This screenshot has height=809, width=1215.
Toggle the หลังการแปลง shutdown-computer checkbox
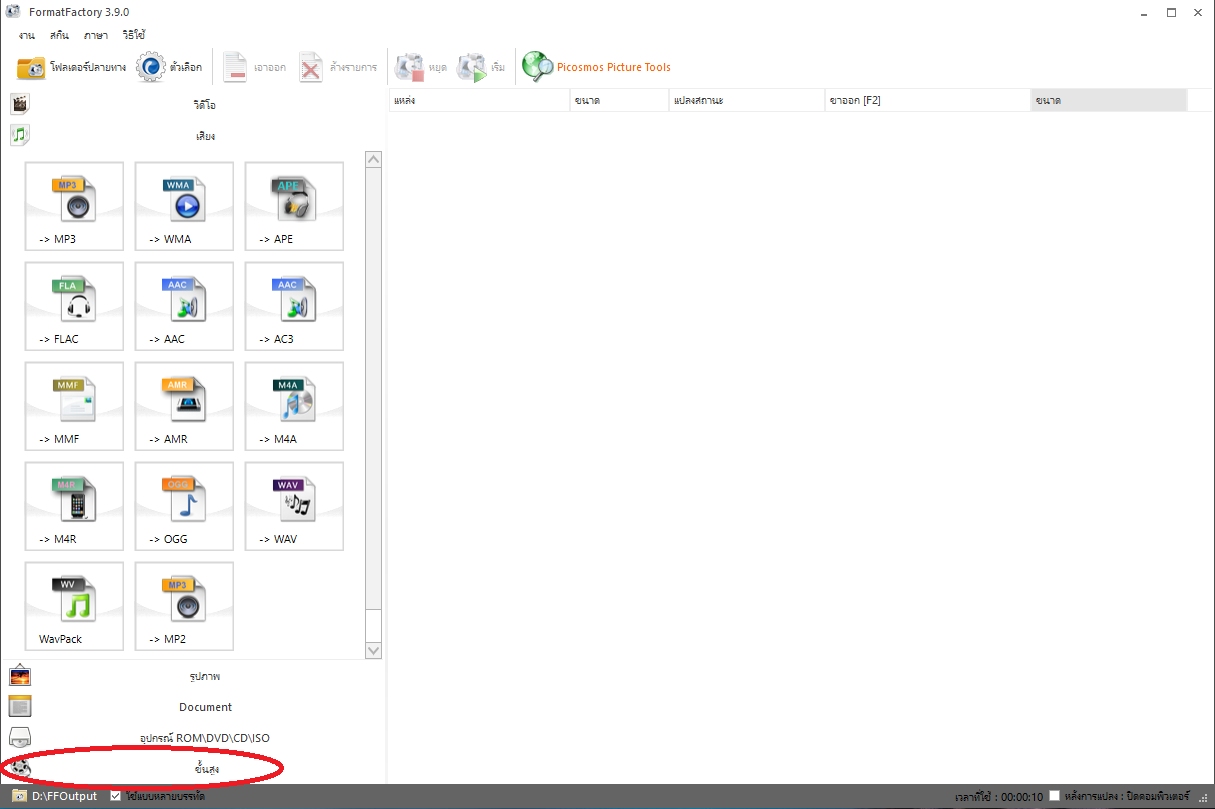[1054, 796]
